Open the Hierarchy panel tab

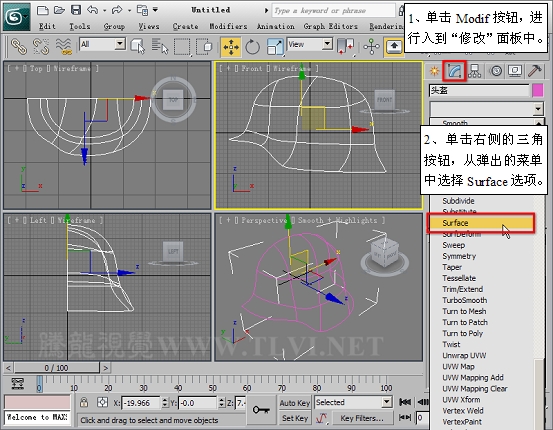tap(475, 71)
